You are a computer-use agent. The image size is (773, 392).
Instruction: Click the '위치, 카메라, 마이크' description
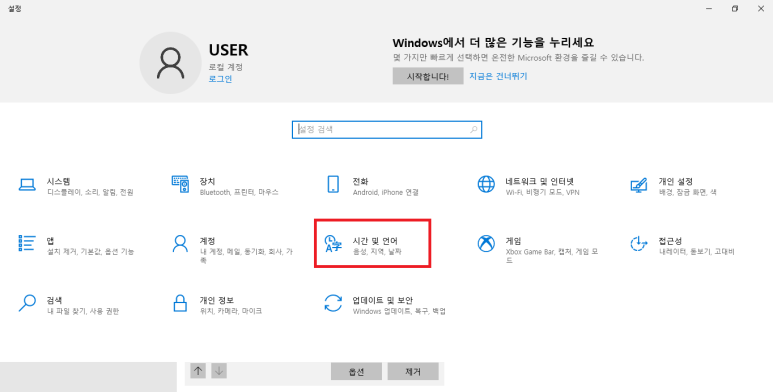231,311
